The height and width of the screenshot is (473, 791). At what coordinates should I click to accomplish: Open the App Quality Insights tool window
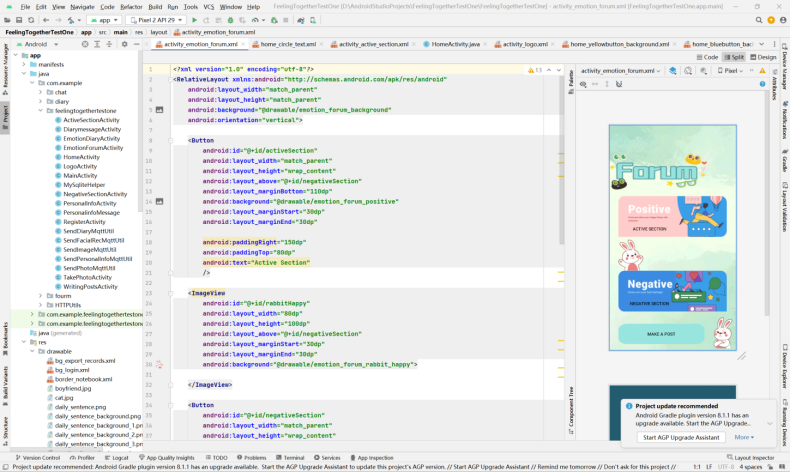tap(166, 458)
